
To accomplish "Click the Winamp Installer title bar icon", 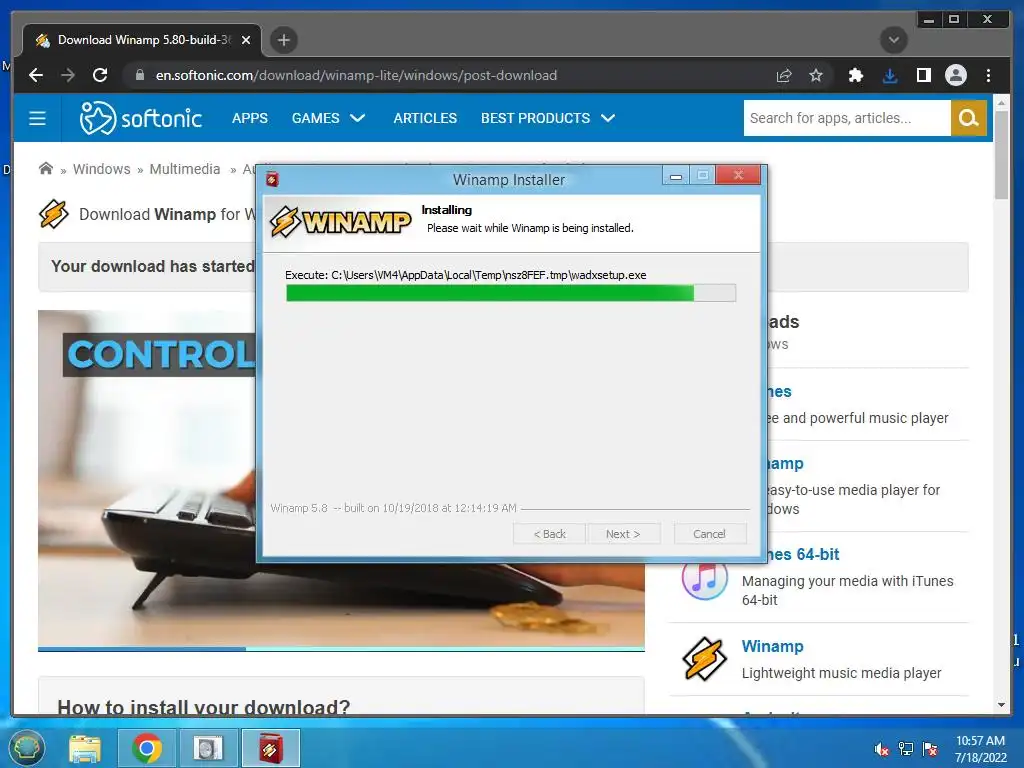I will click(x=272, y=179).
